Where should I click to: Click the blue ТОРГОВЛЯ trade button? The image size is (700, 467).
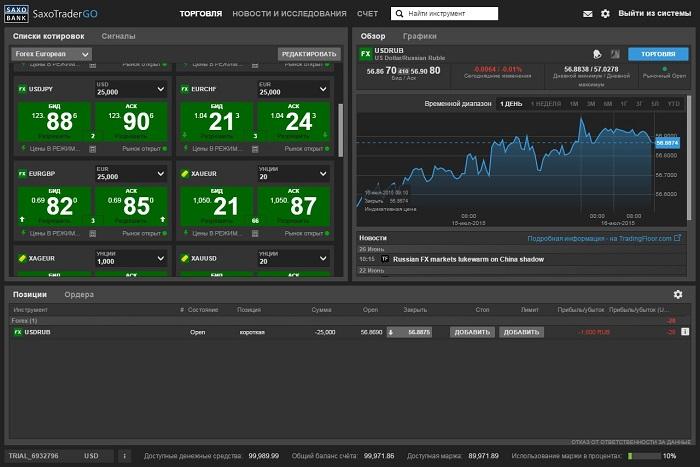tap(658, 54)
